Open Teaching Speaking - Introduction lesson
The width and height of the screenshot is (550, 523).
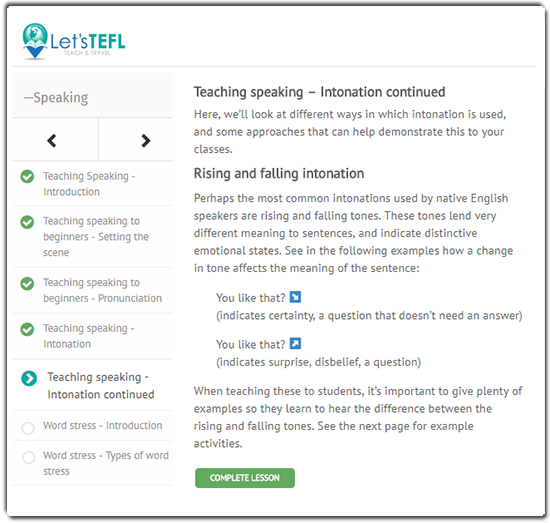89,184
